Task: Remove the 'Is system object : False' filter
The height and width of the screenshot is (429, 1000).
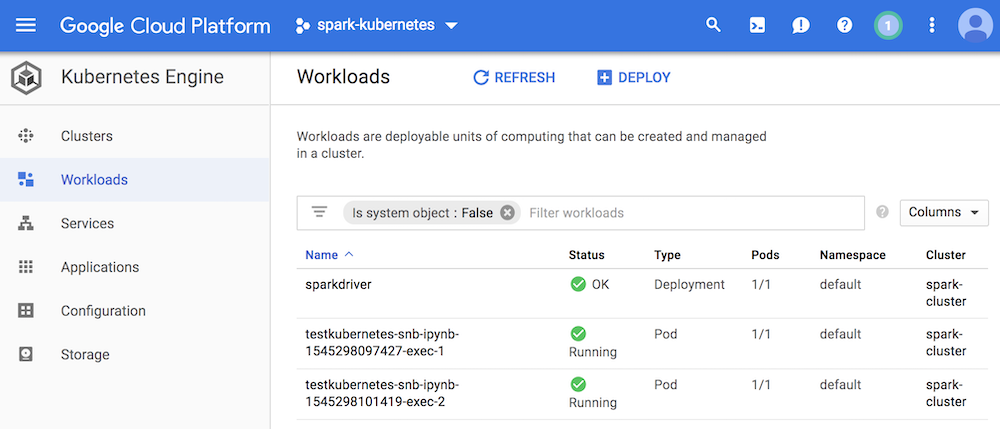Action: [x=507, y=213]
